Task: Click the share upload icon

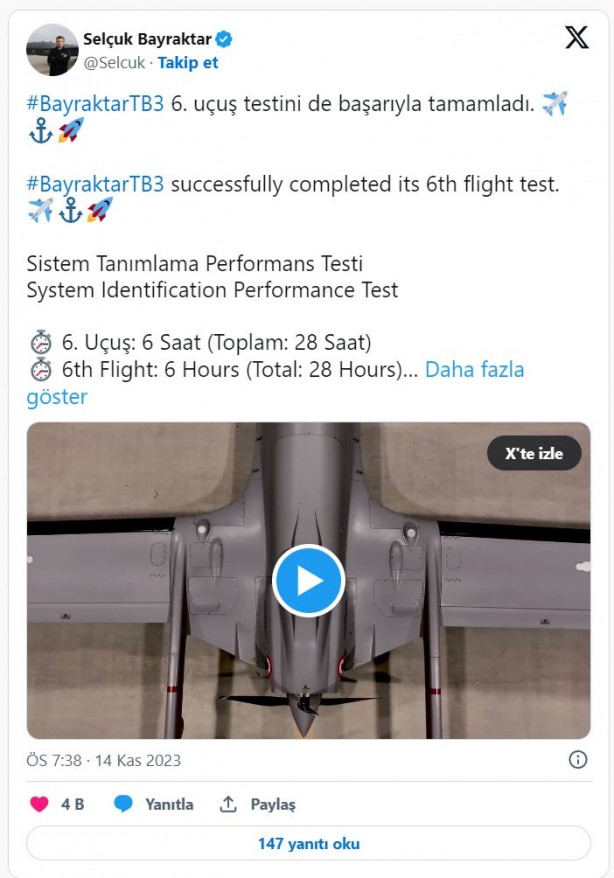Action: pos(228,804)
